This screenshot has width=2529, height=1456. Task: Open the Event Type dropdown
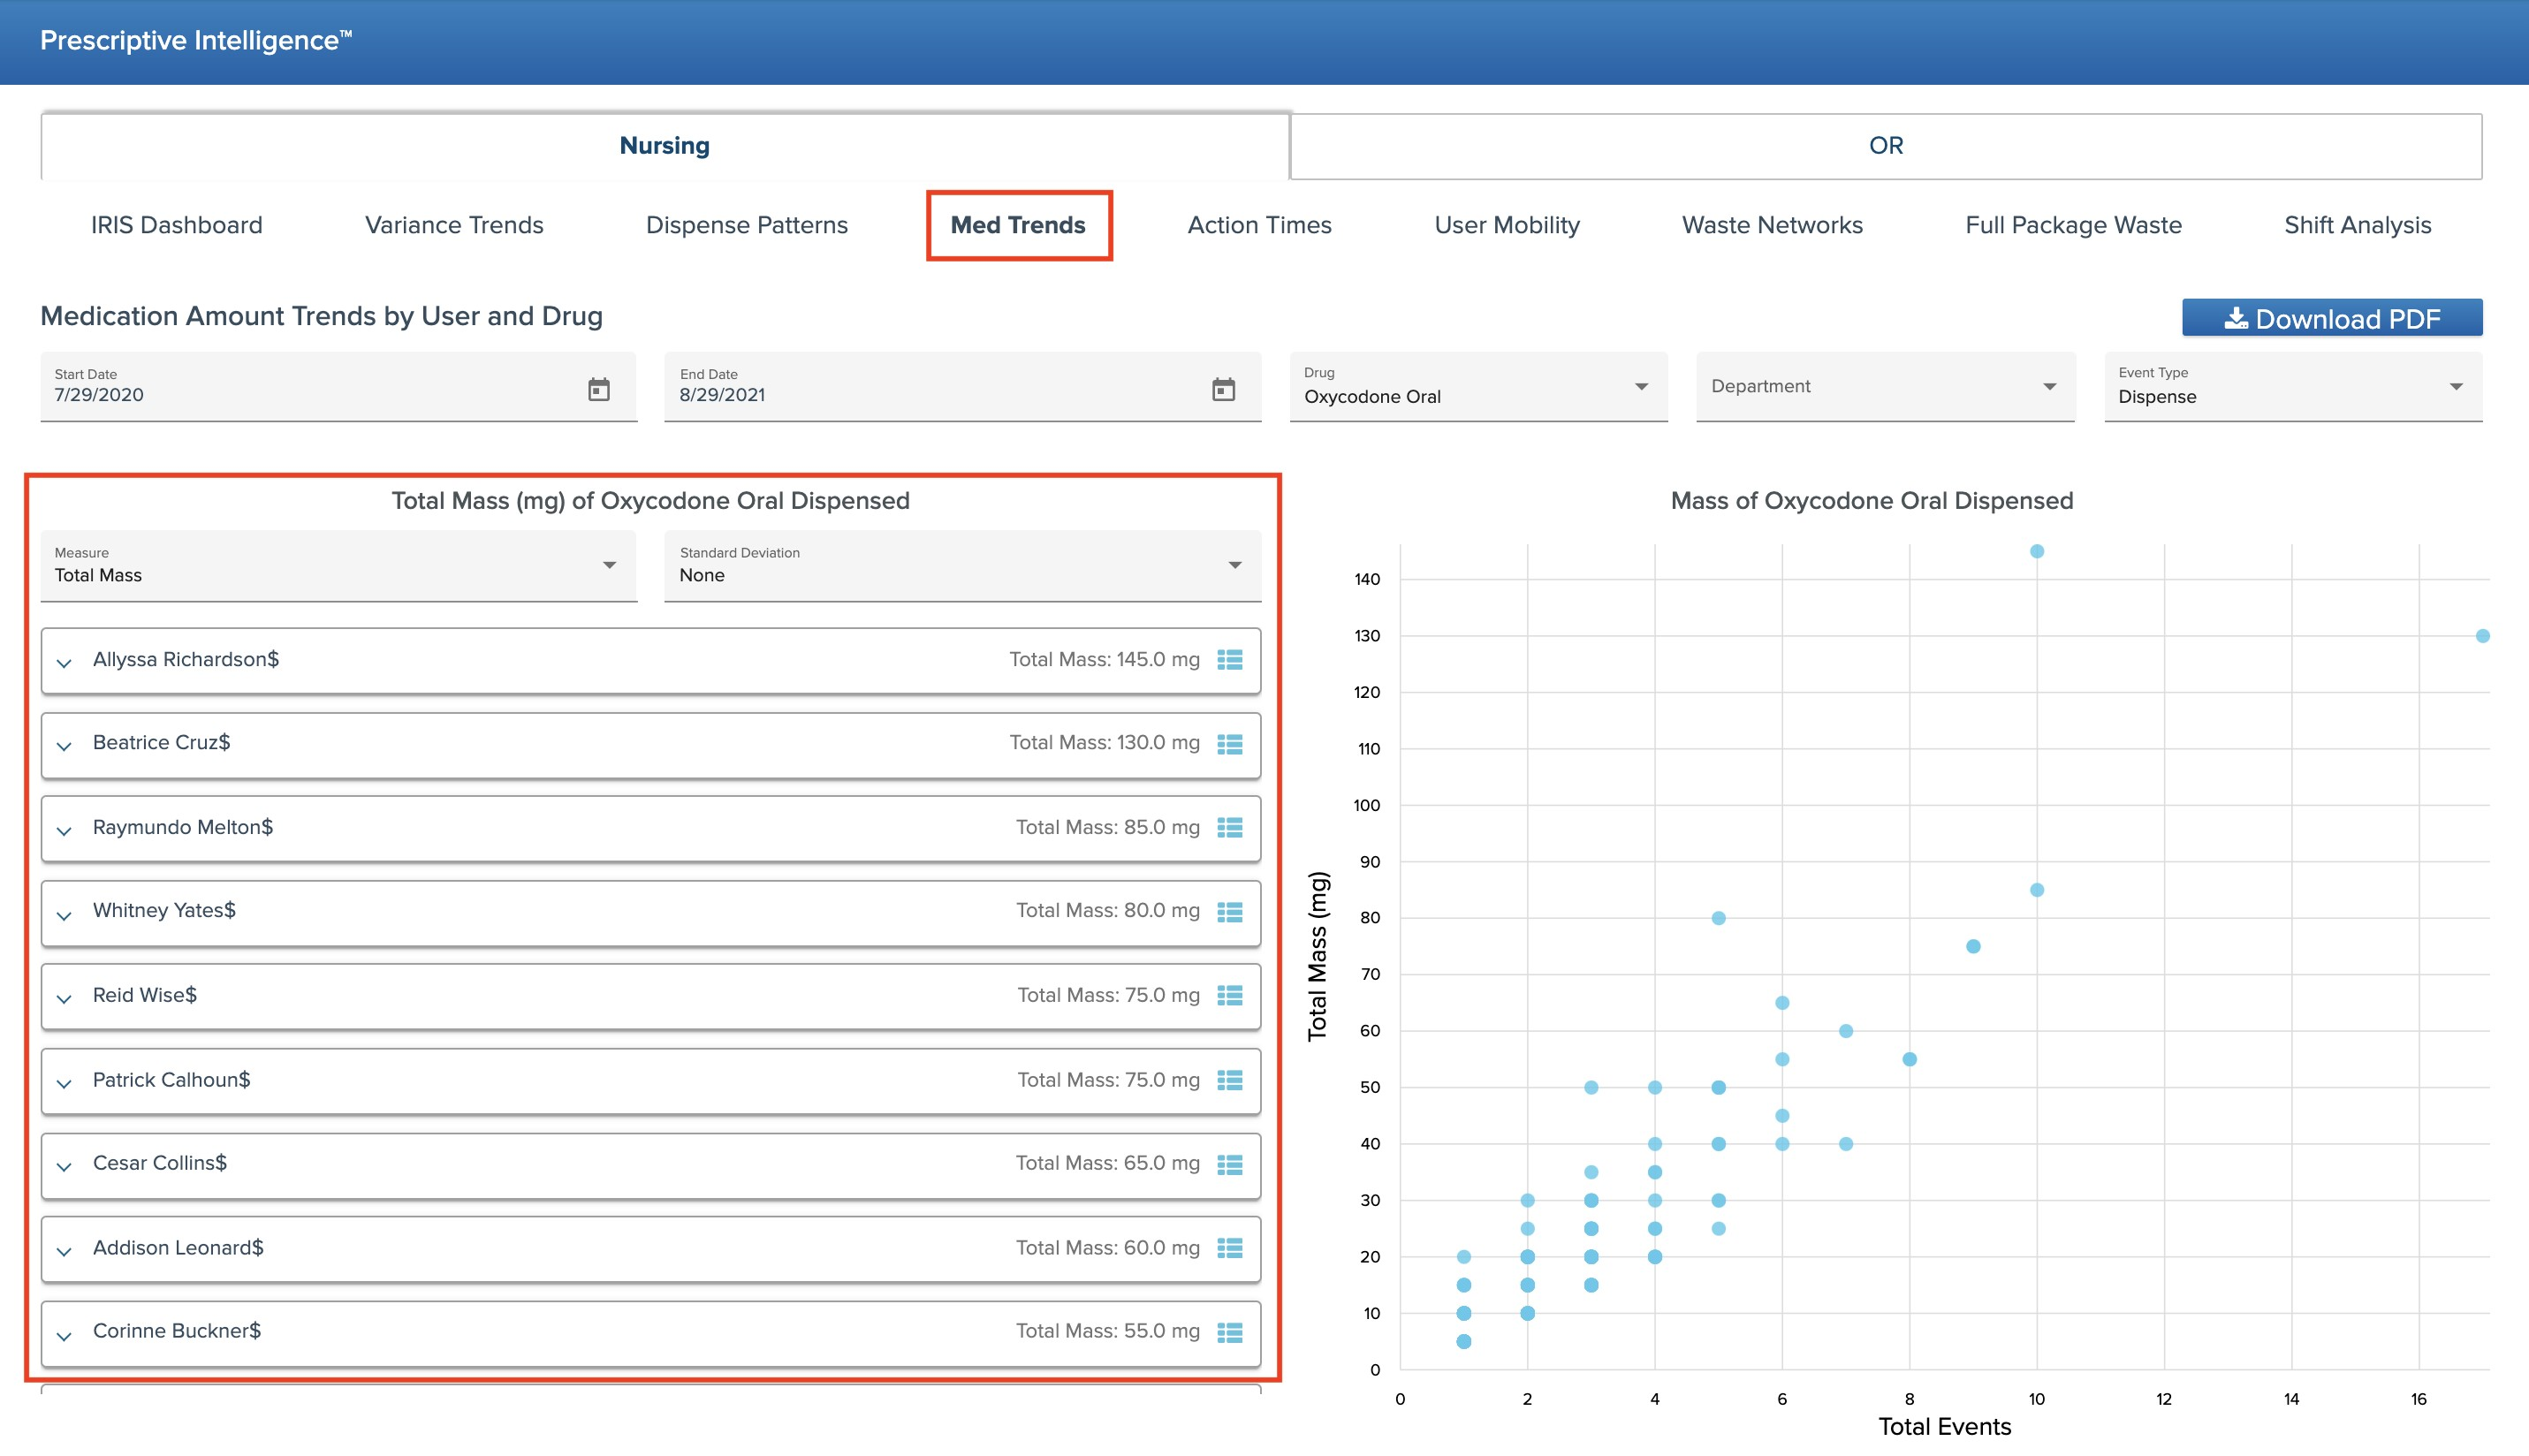pyautogui.click(x=2291, y=387)
